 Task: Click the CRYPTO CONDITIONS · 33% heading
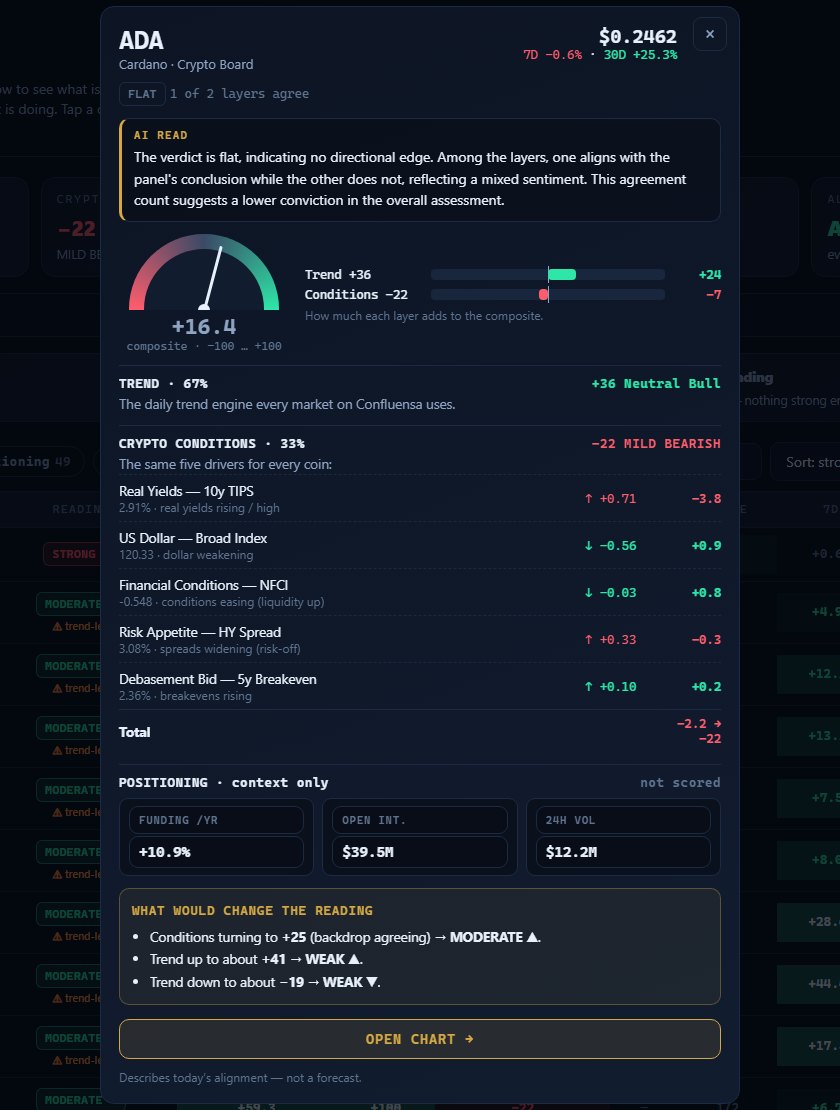pos(212,444)
